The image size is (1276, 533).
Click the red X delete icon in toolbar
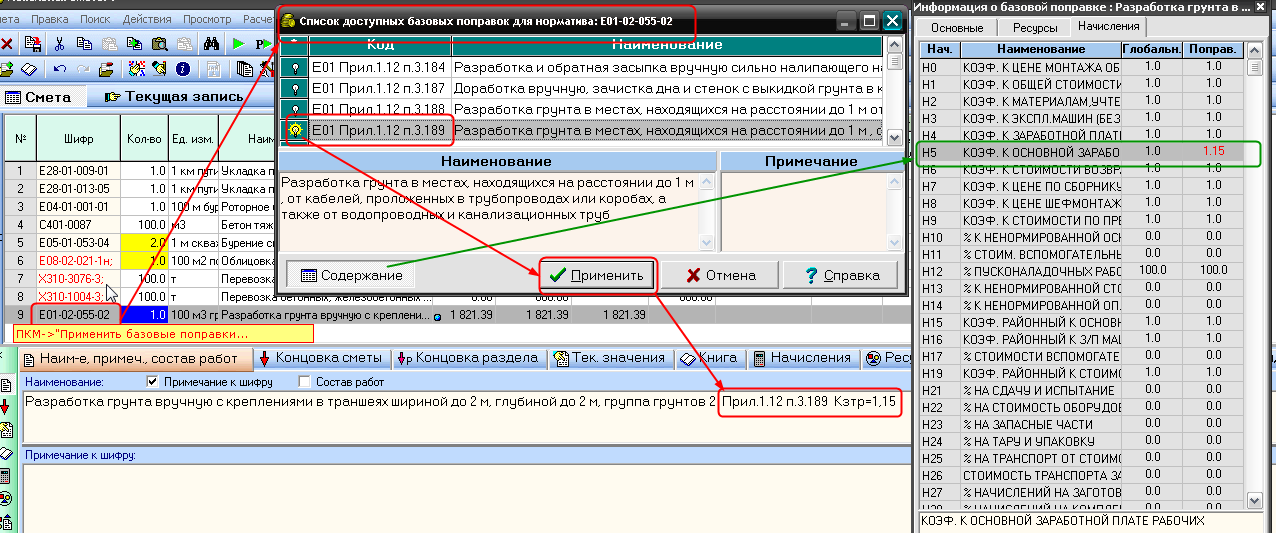7,44
